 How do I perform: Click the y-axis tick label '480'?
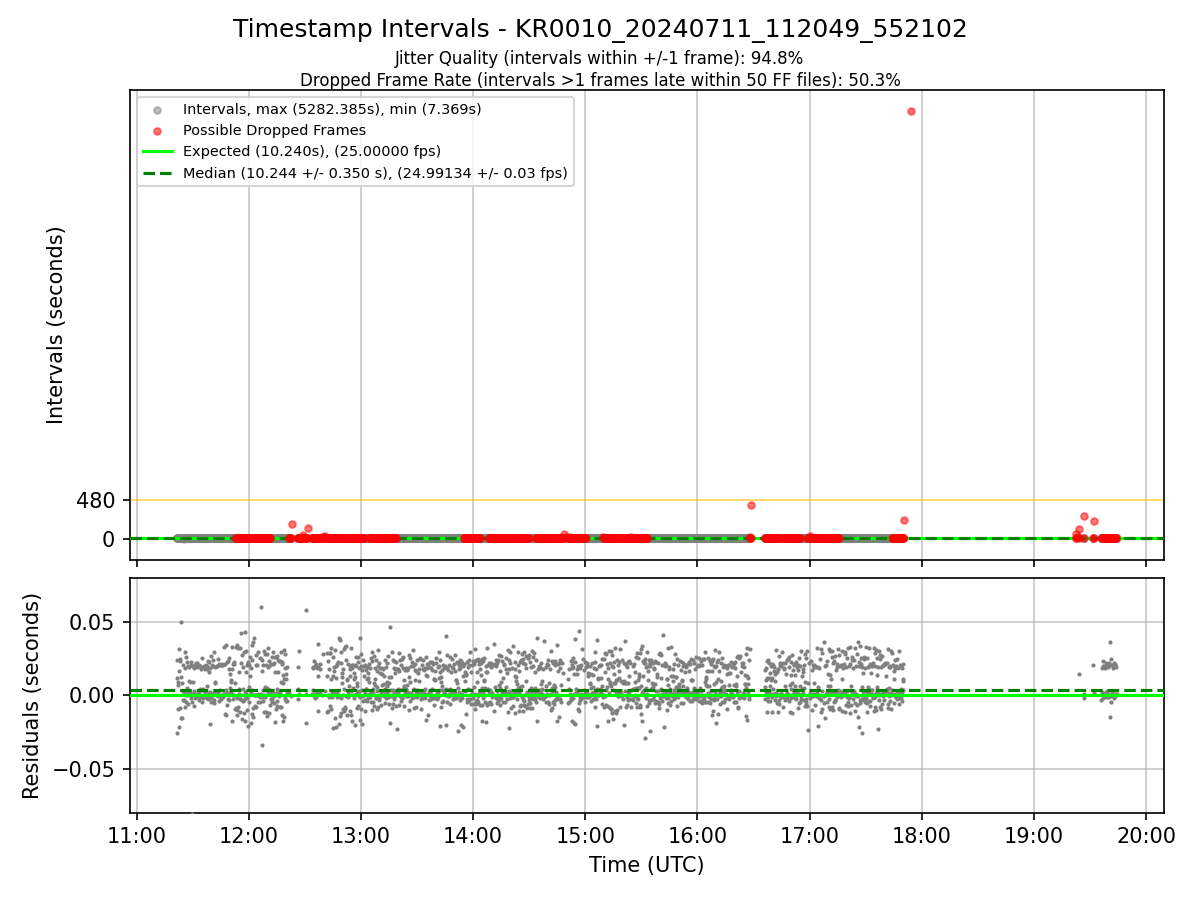pyautogui.click(x=96, y=500)
